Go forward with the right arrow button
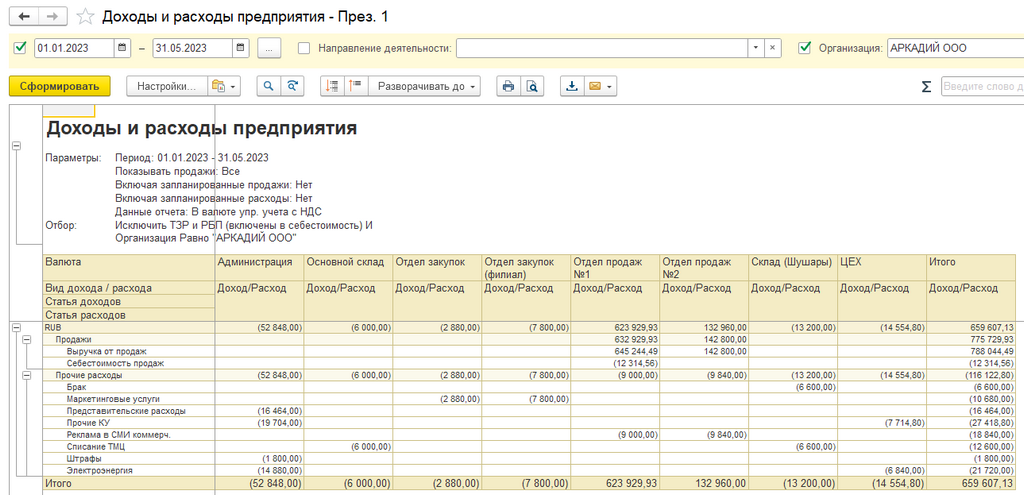 (x=54, y=16)
